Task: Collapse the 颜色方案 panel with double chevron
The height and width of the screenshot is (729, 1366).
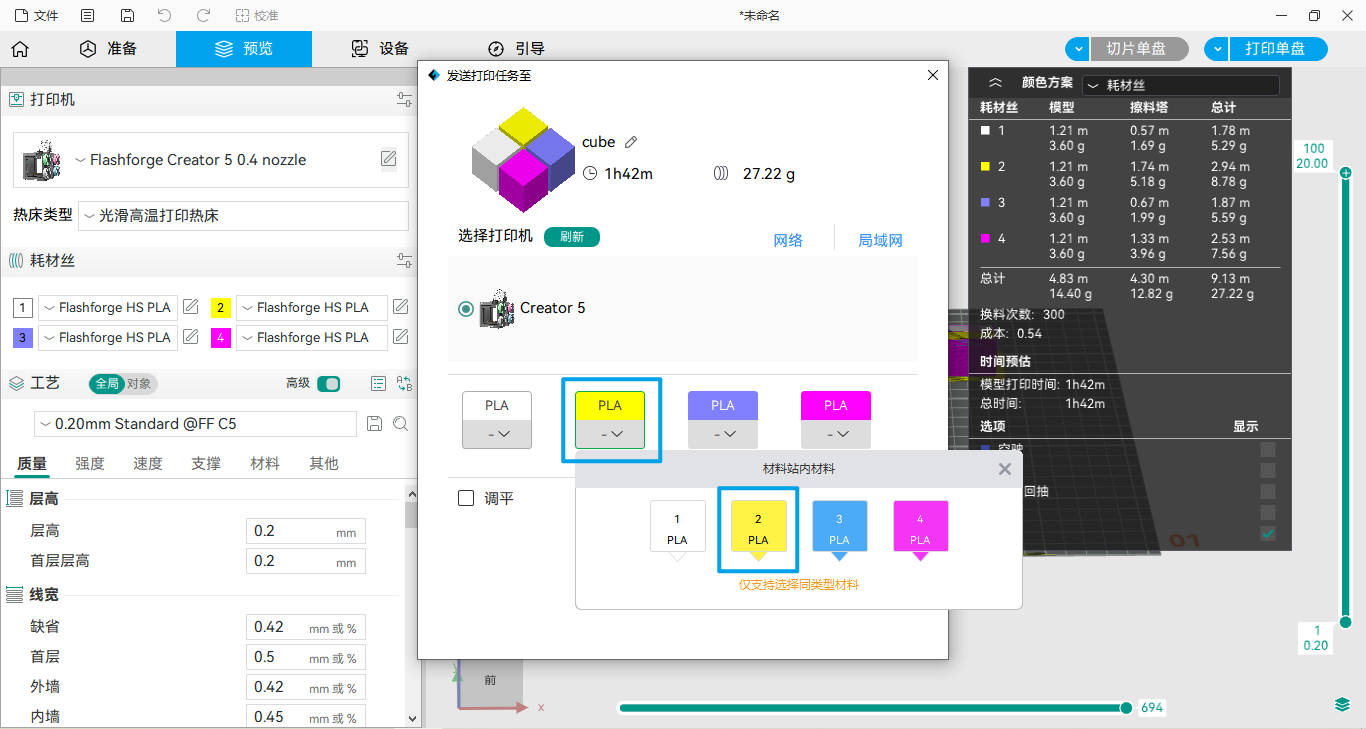Action: click(x=995, y=84)
